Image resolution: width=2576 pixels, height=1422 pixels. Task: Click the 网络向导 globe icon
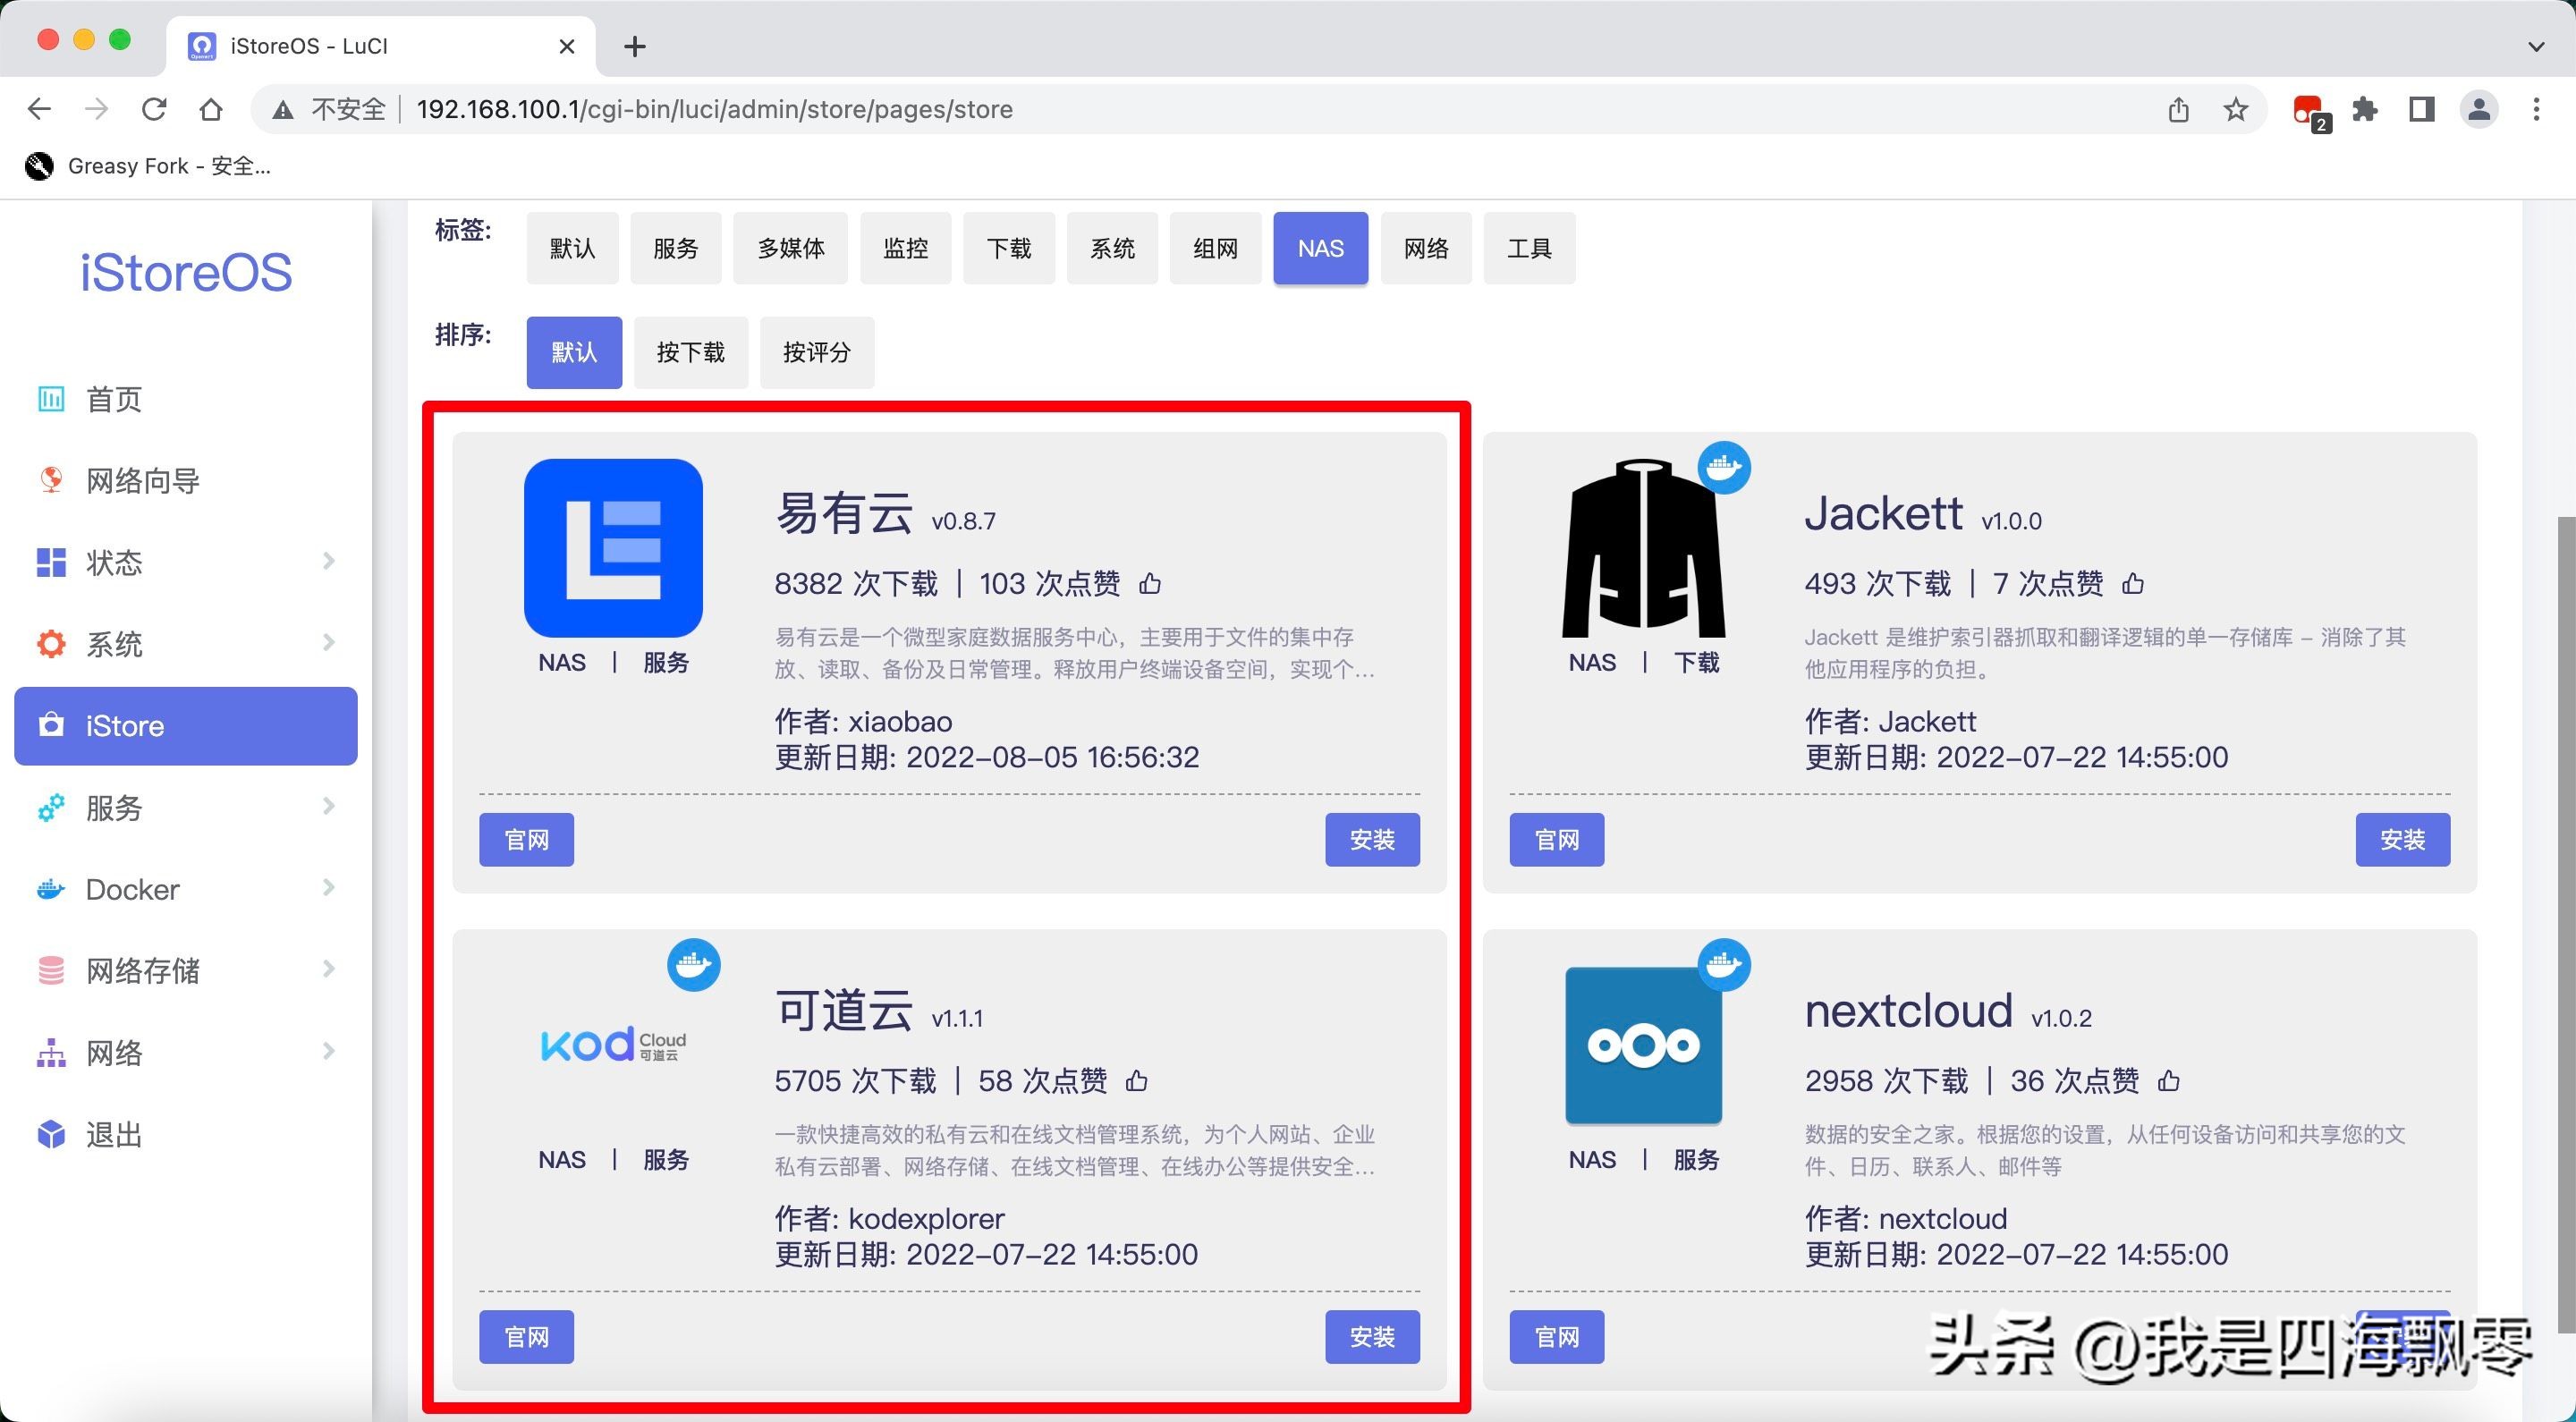pos(50,480)
